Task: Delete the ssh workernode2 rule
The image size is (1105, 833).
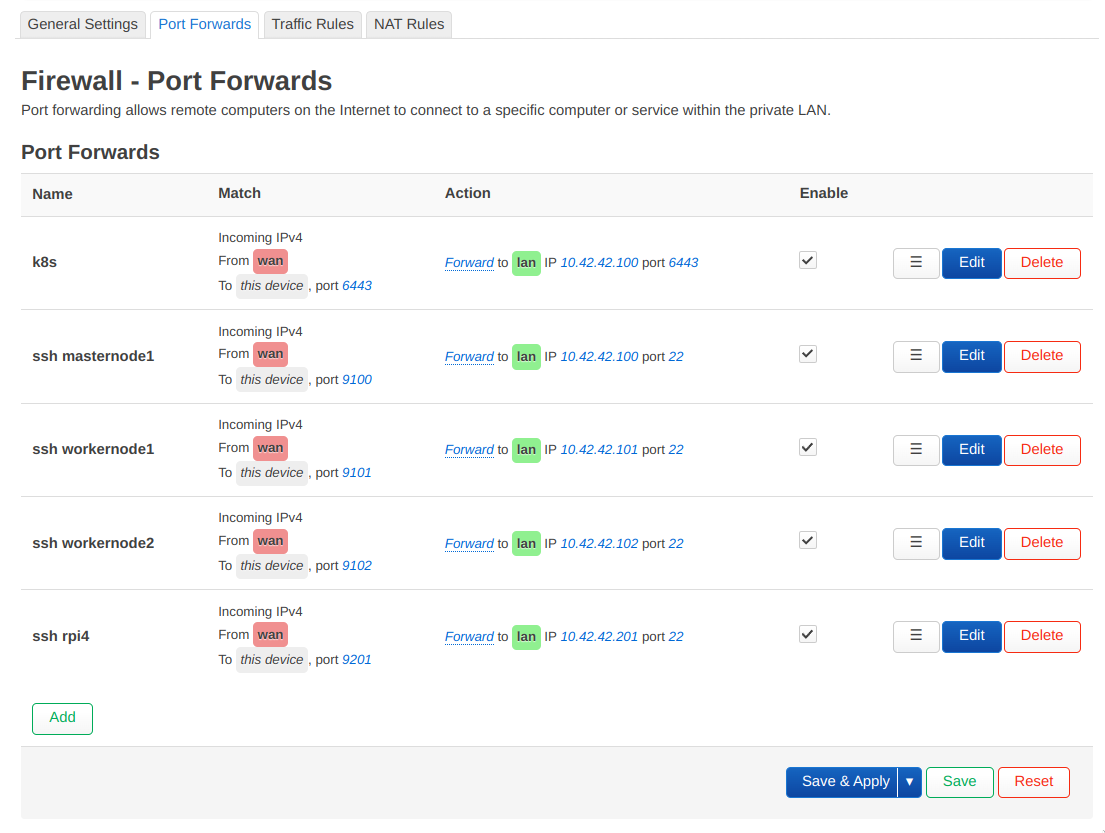Action: point(1041,543)
